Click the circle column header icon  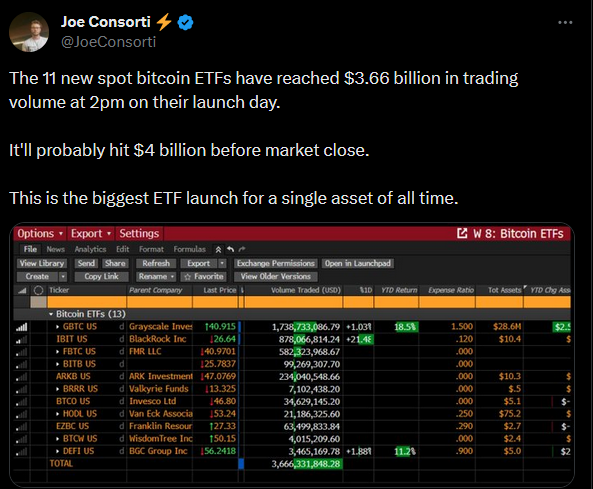(x=38, y=290)
